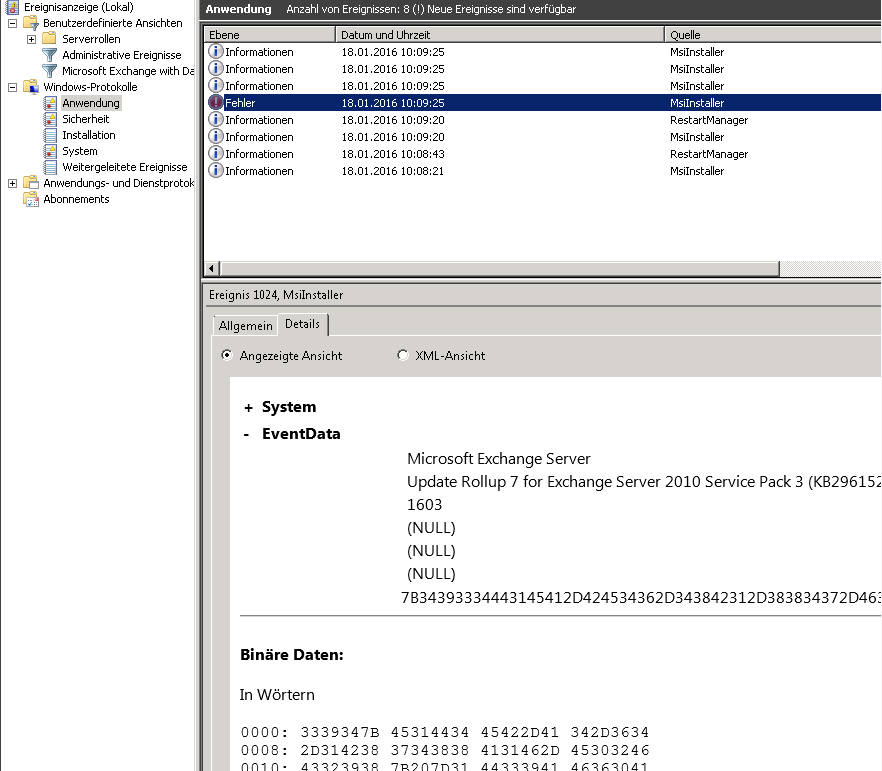The image size is (882, 771).
Task: Select Weitergeleitete Ereignisse in the tree
Action: 125,167
